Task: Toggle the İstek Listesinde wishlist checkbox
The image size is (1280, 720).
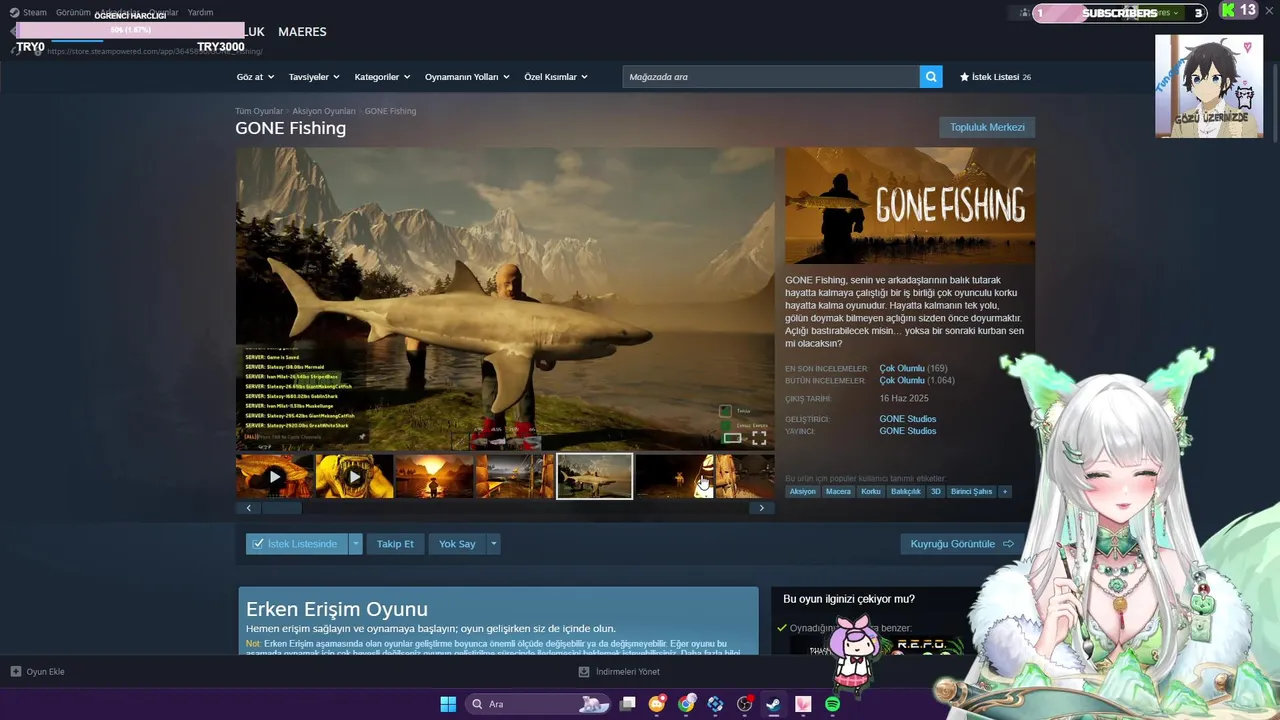Action: click(x=258, y=544)
